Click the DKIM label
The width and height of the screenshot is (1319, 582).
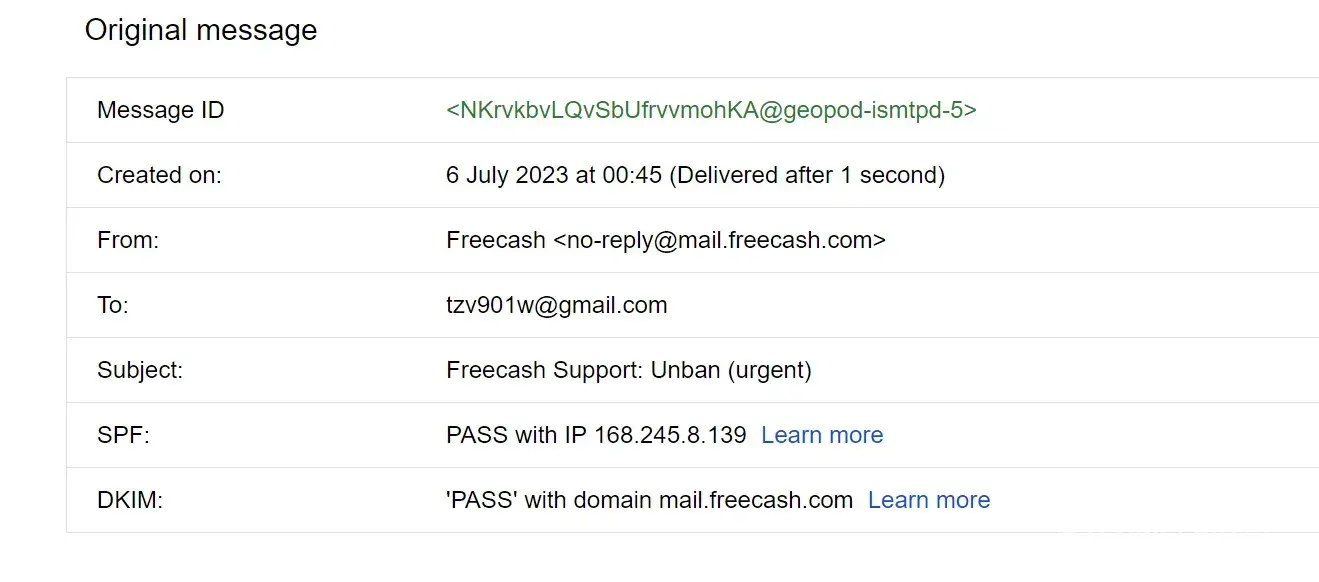(x=130, y=500)
